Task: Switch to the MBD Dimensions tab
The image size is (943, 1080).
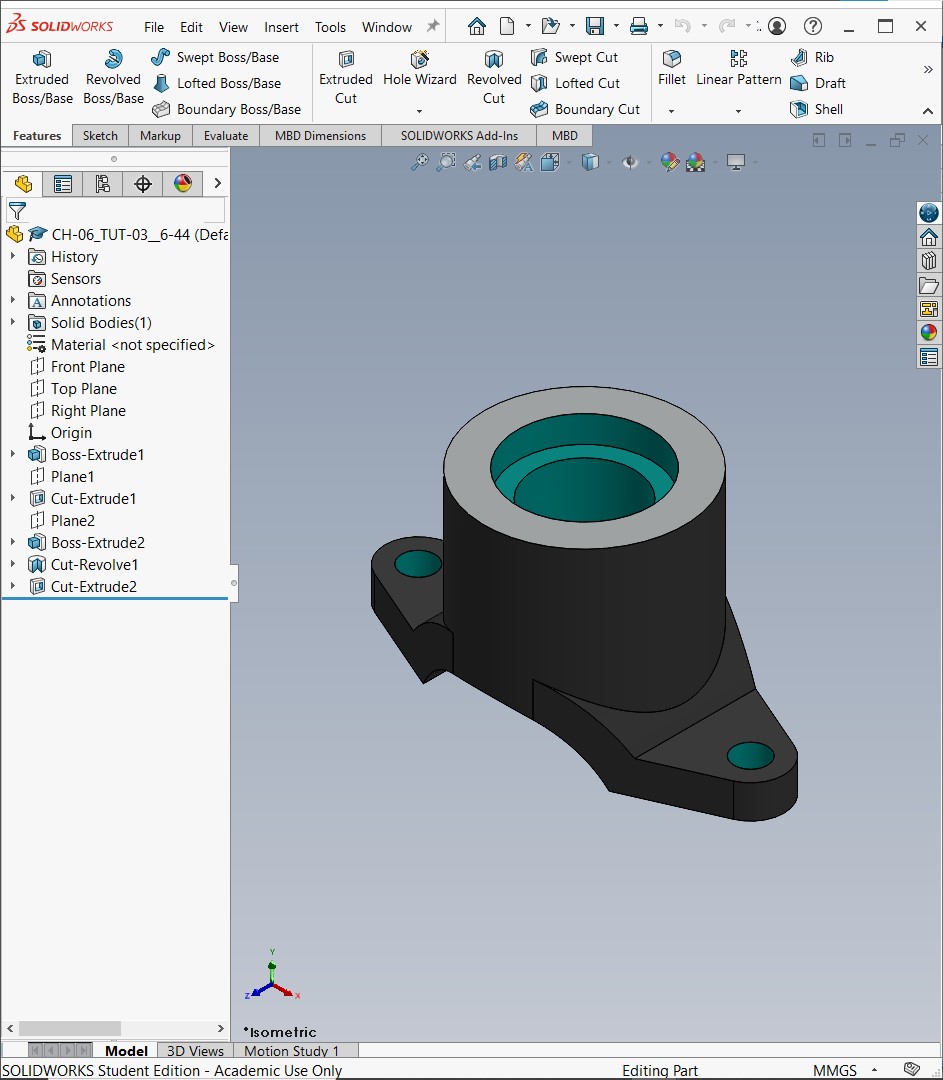Action: [320, 136]
